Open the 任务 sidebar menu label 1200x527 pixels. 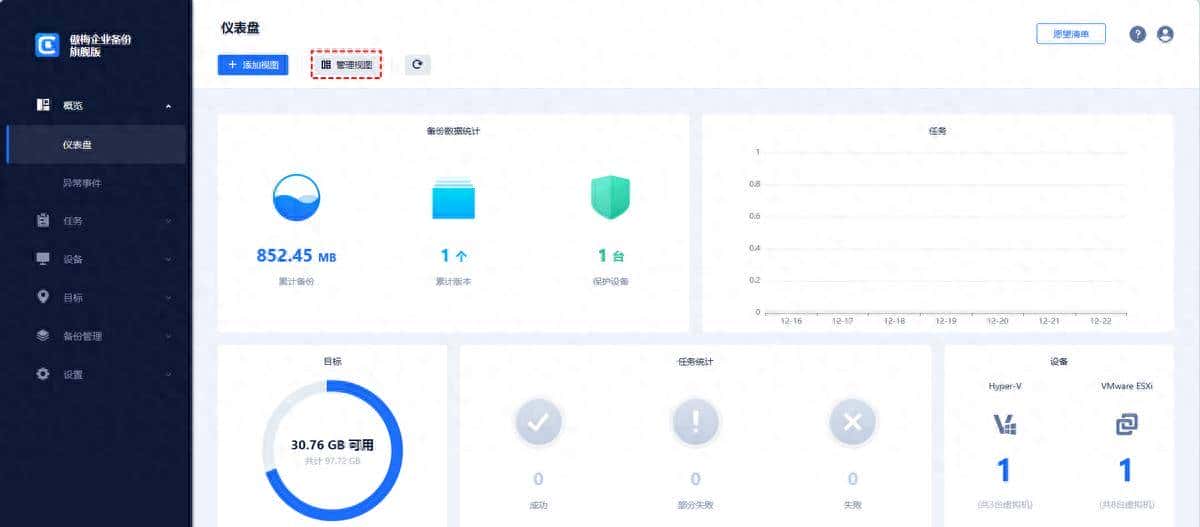(73, 221)
